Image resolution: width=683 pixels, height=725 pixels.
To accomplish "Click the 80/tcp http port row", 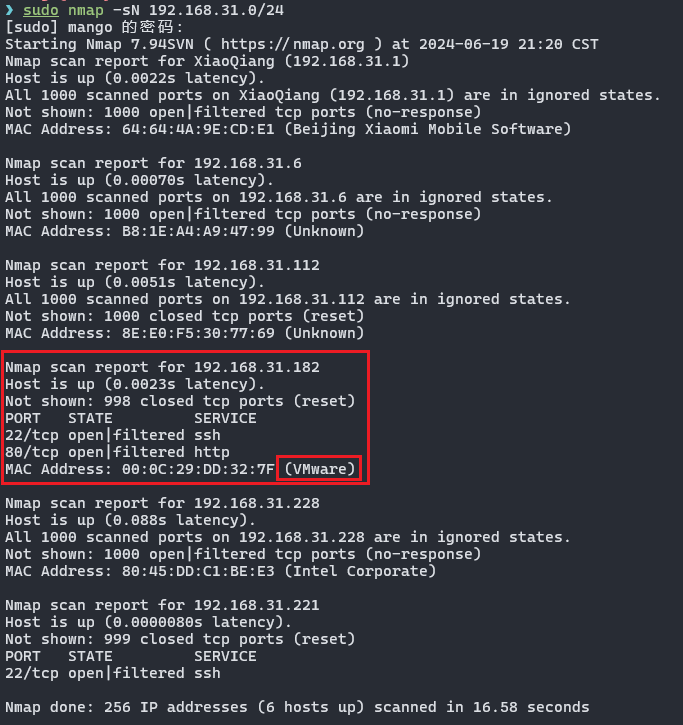I will (x=117, y=452).
